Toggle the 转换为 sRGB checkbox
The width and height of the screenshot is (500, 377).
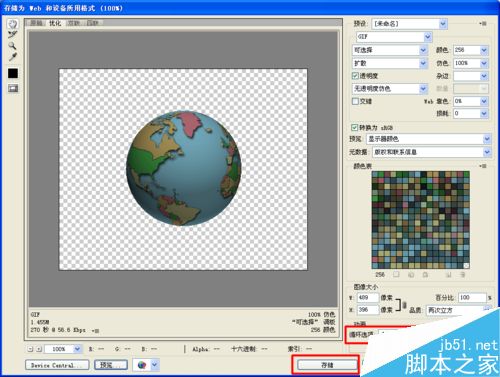click(354, 128)
